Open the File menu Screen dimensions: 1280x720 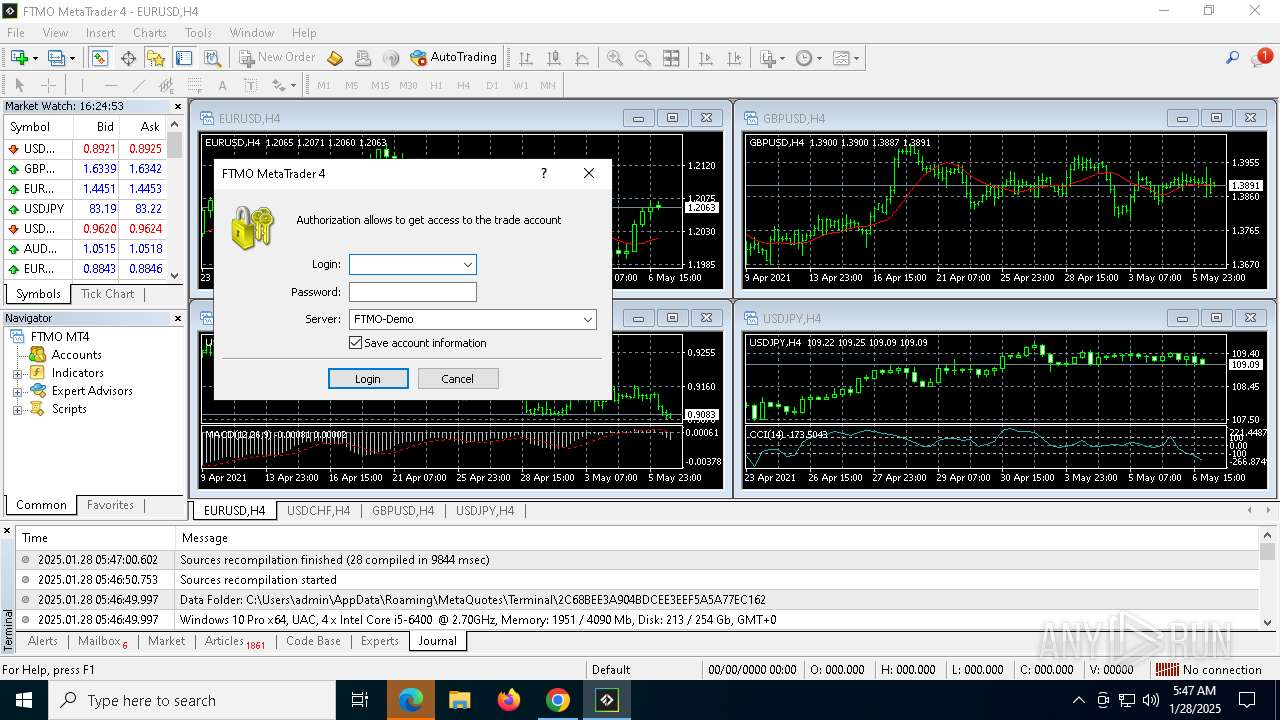pyautogui.click(x=16, y=33)
